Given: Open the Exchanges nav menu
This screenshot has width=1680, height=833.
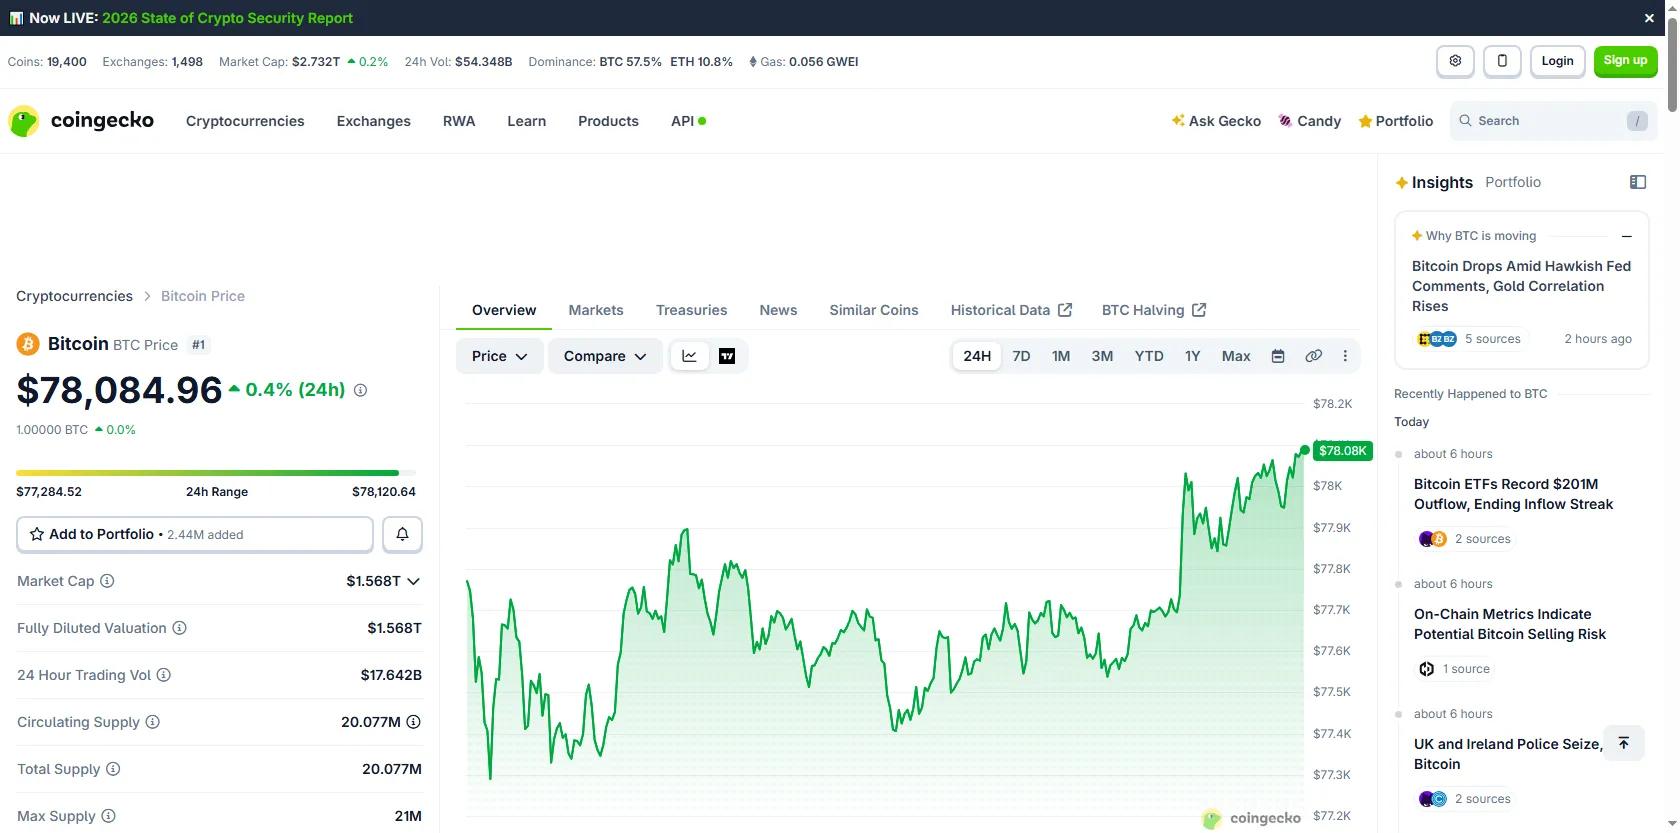Looking at the screenshot, I should pos(374,121).
